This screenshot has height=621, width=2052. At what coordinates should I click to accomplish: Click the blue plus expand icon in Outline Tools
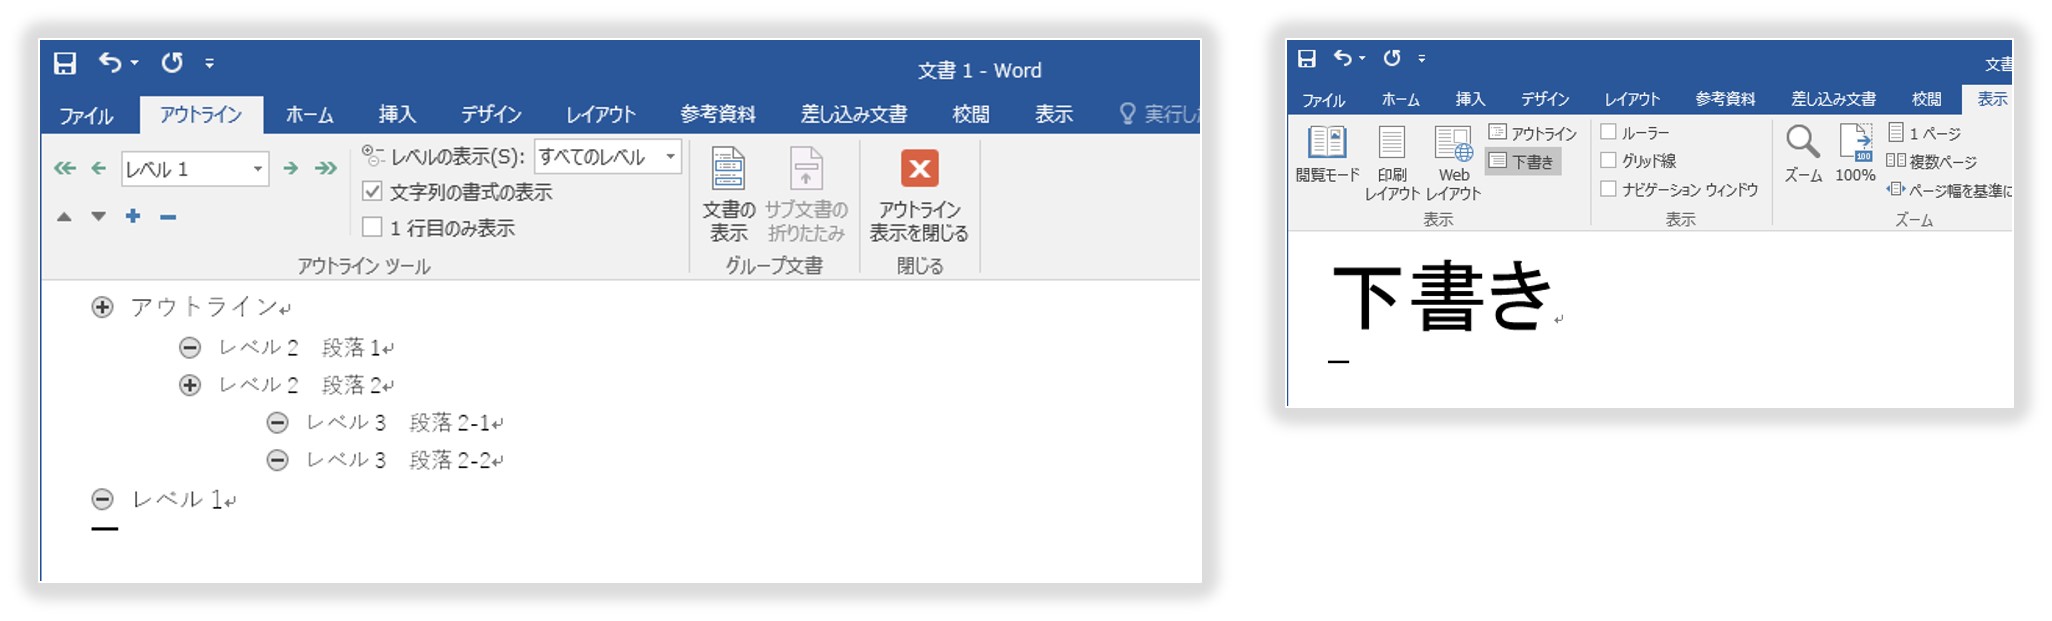tap(133, 216)
